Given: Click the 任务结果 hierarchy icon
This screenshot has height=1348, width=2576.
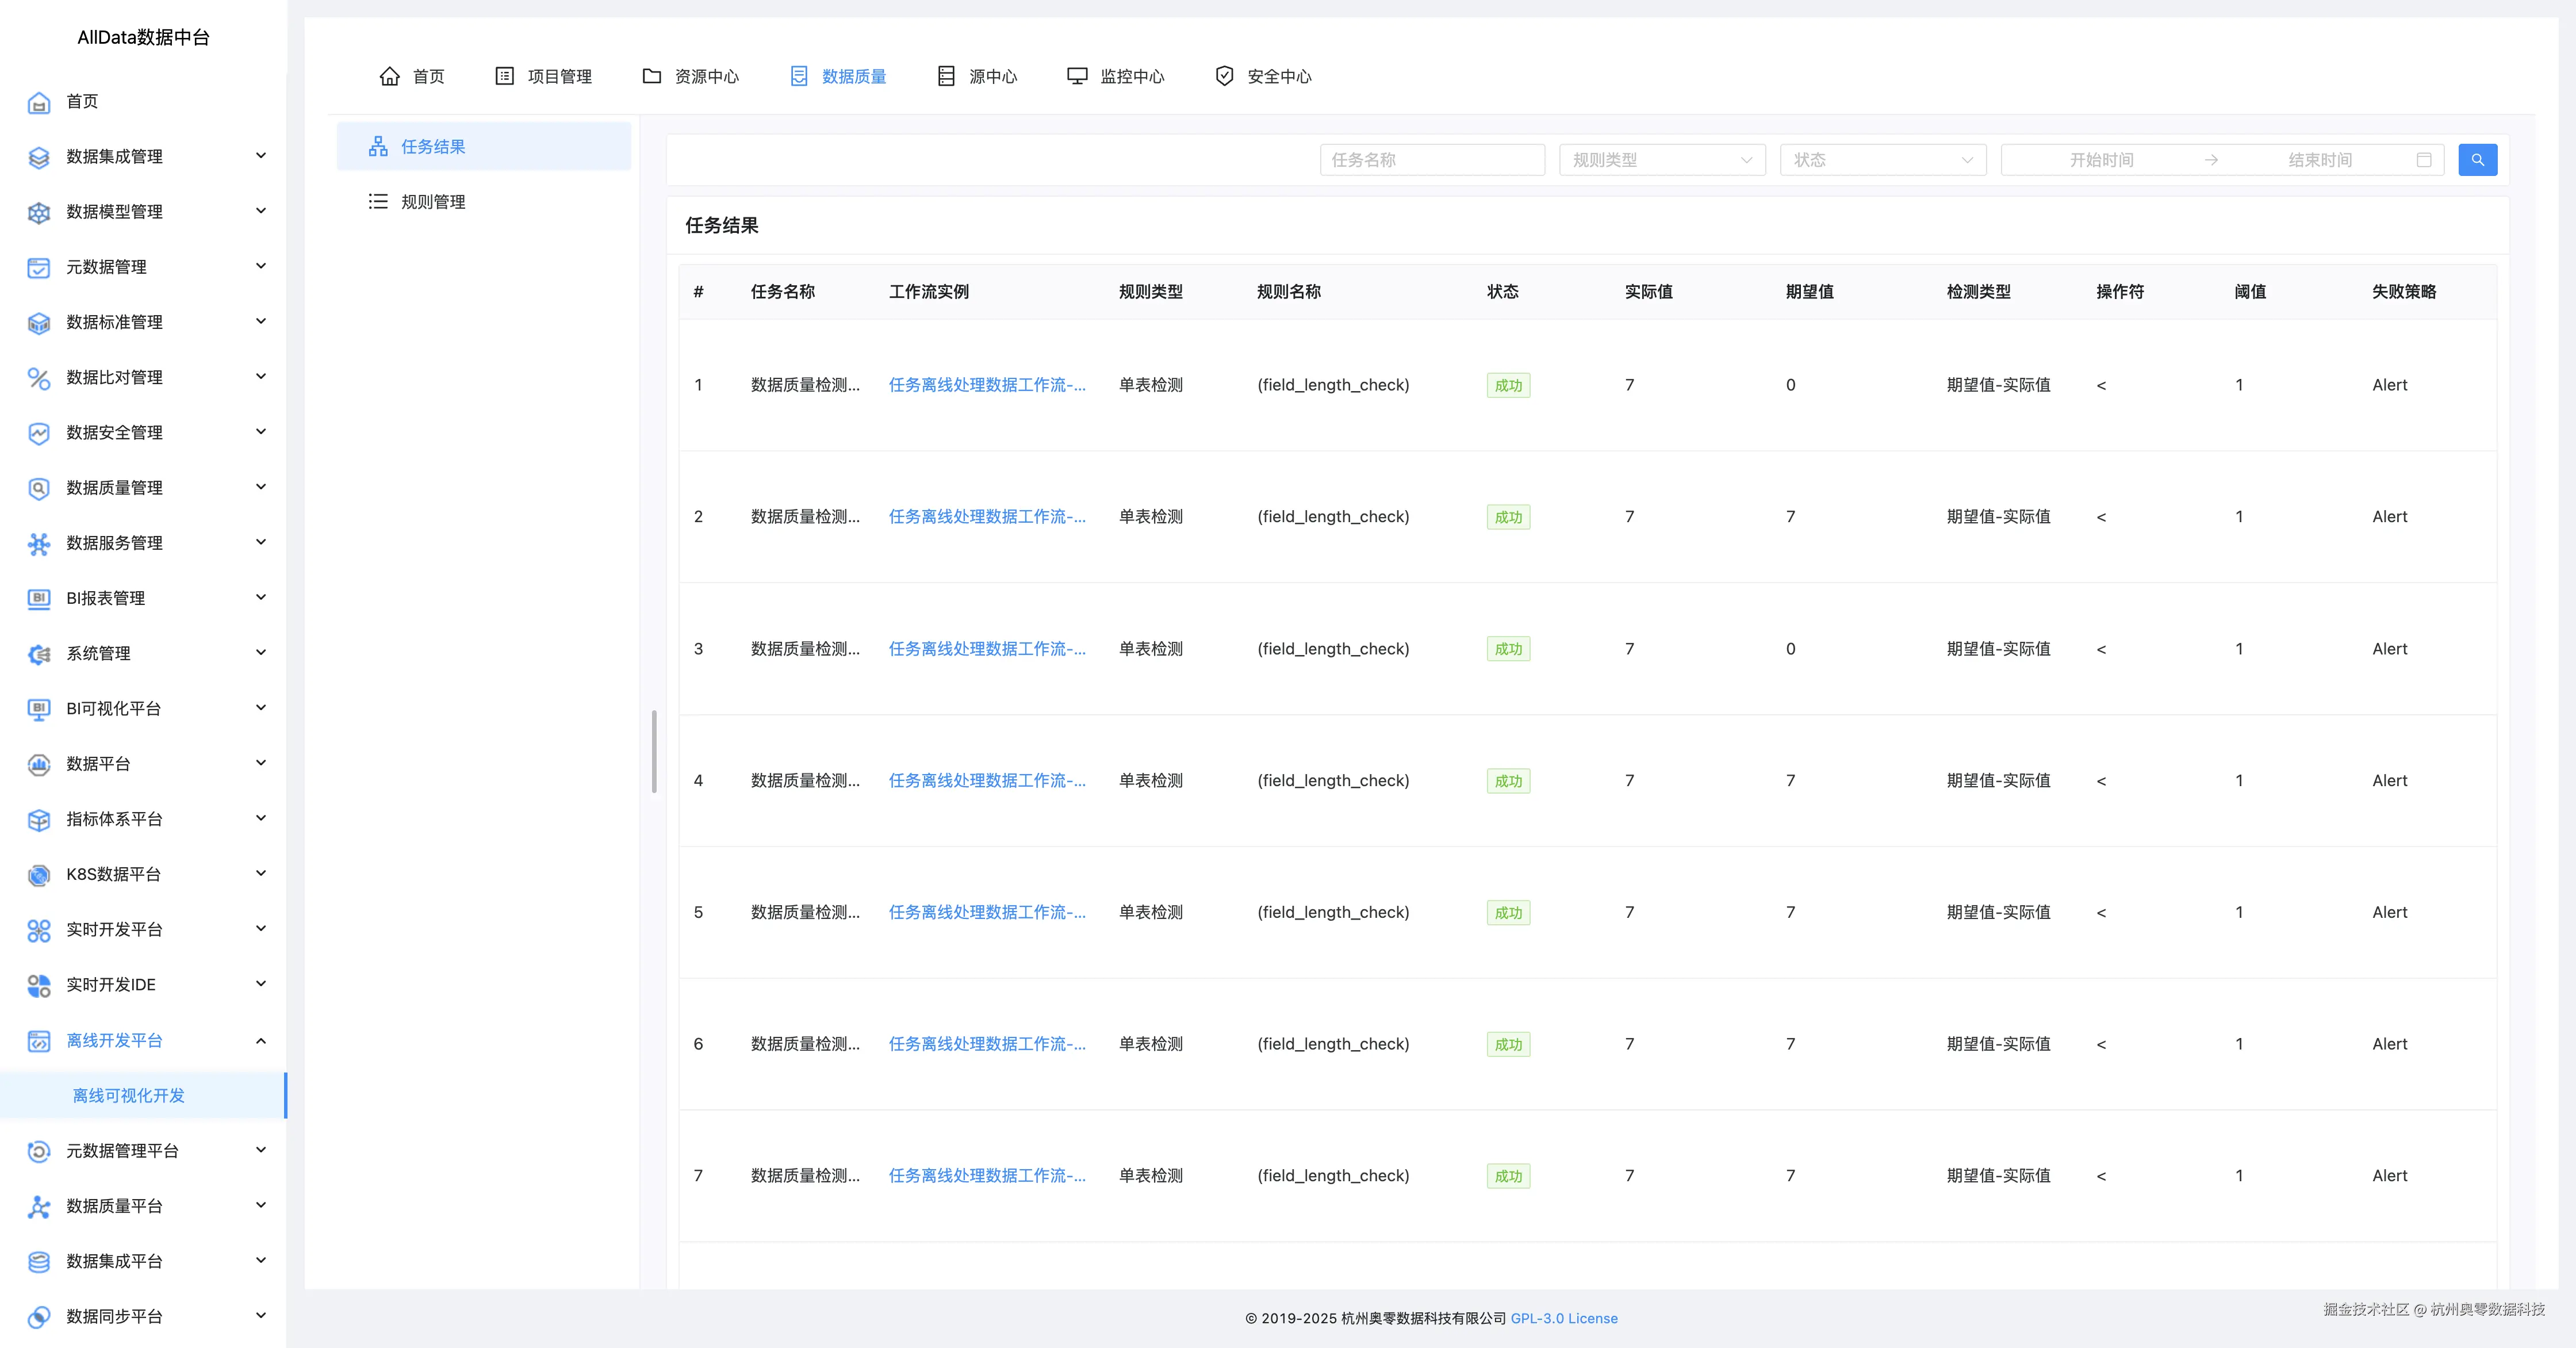Looking at the screenshot, I should point(378,147).
